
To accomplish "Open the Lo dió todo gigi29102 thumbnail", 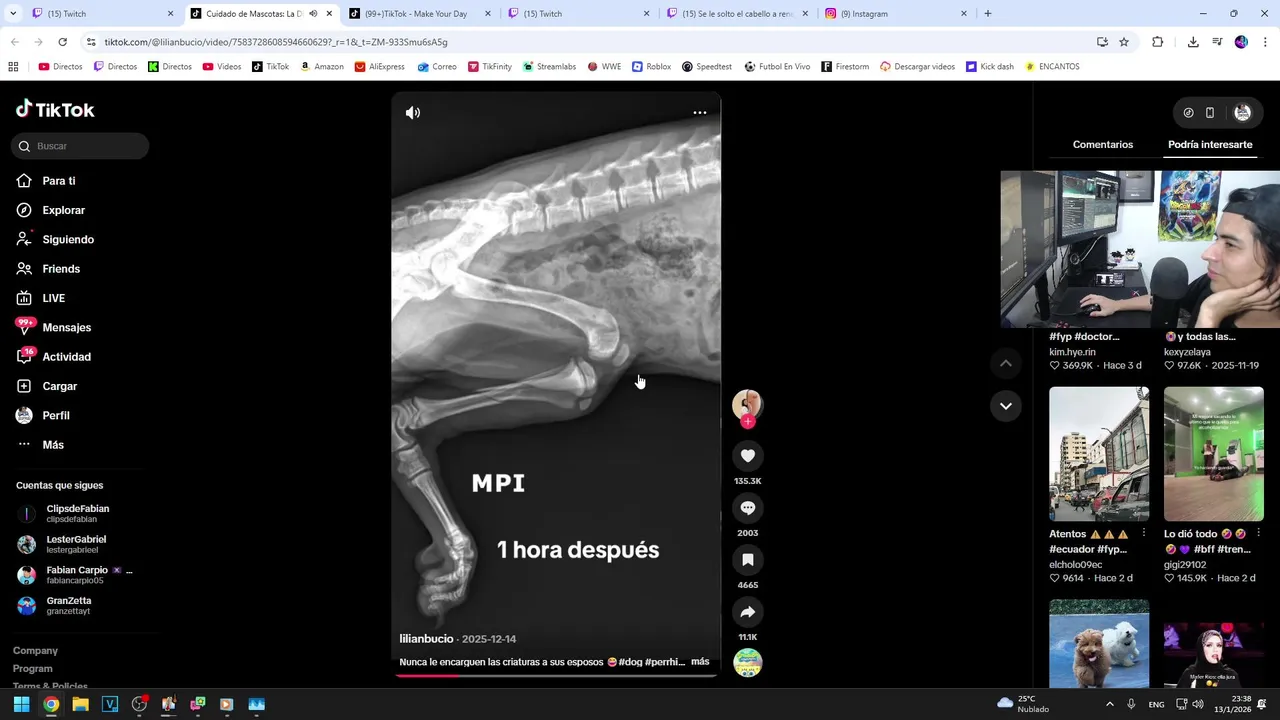I will pos(1213,454).
